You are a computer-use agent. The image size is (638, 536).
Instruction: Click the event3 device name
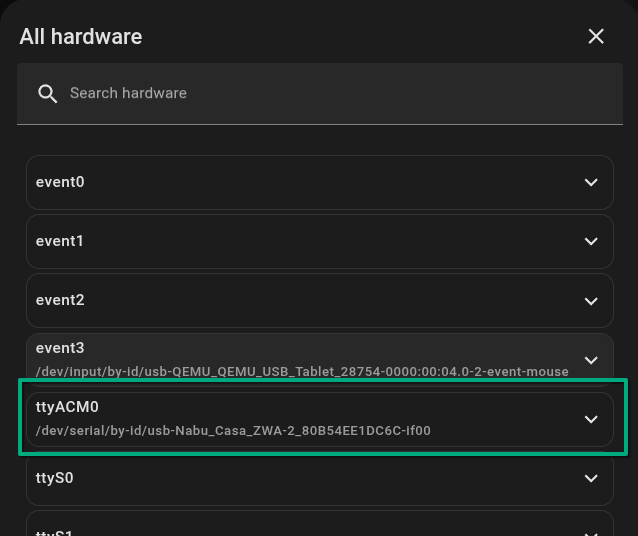[60, 348]
